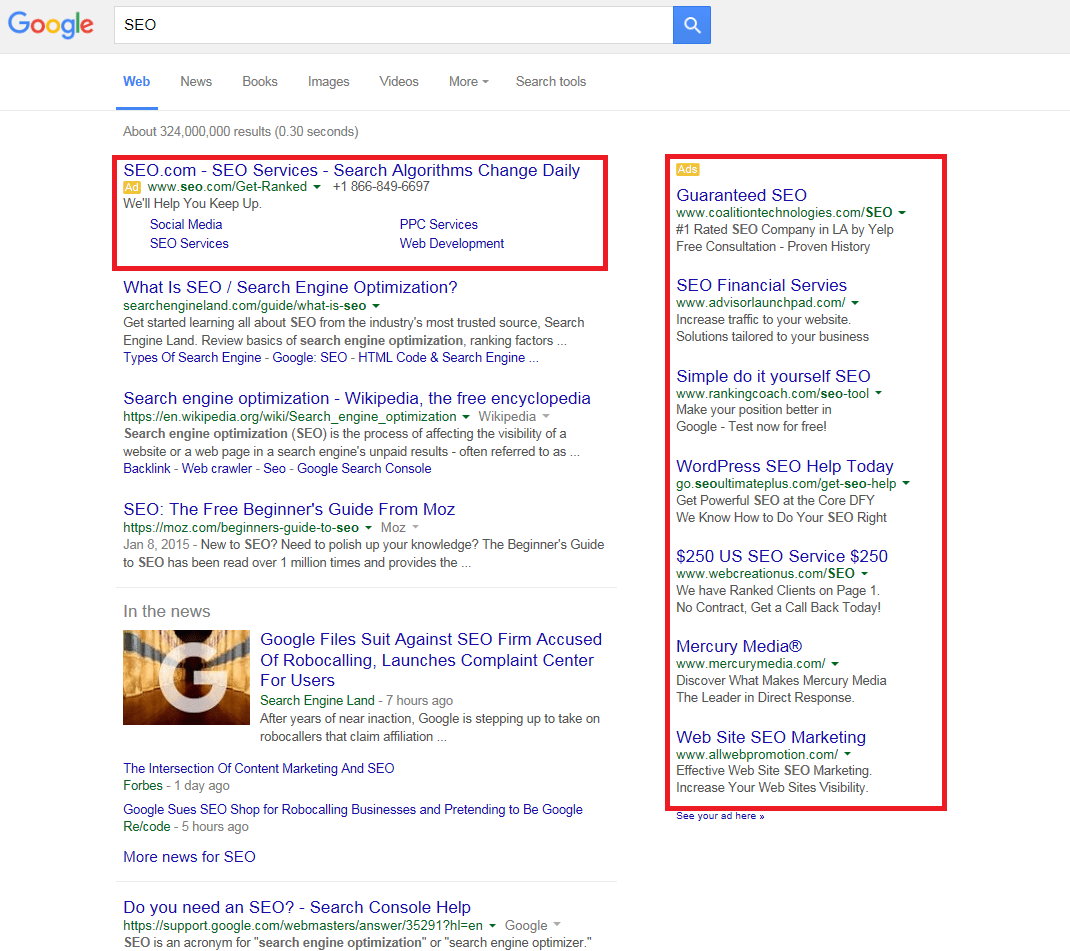Expand arrow next to rankingcoach.com/seo-tool
The image size is (1070, 951).
(x=878, y=393)
